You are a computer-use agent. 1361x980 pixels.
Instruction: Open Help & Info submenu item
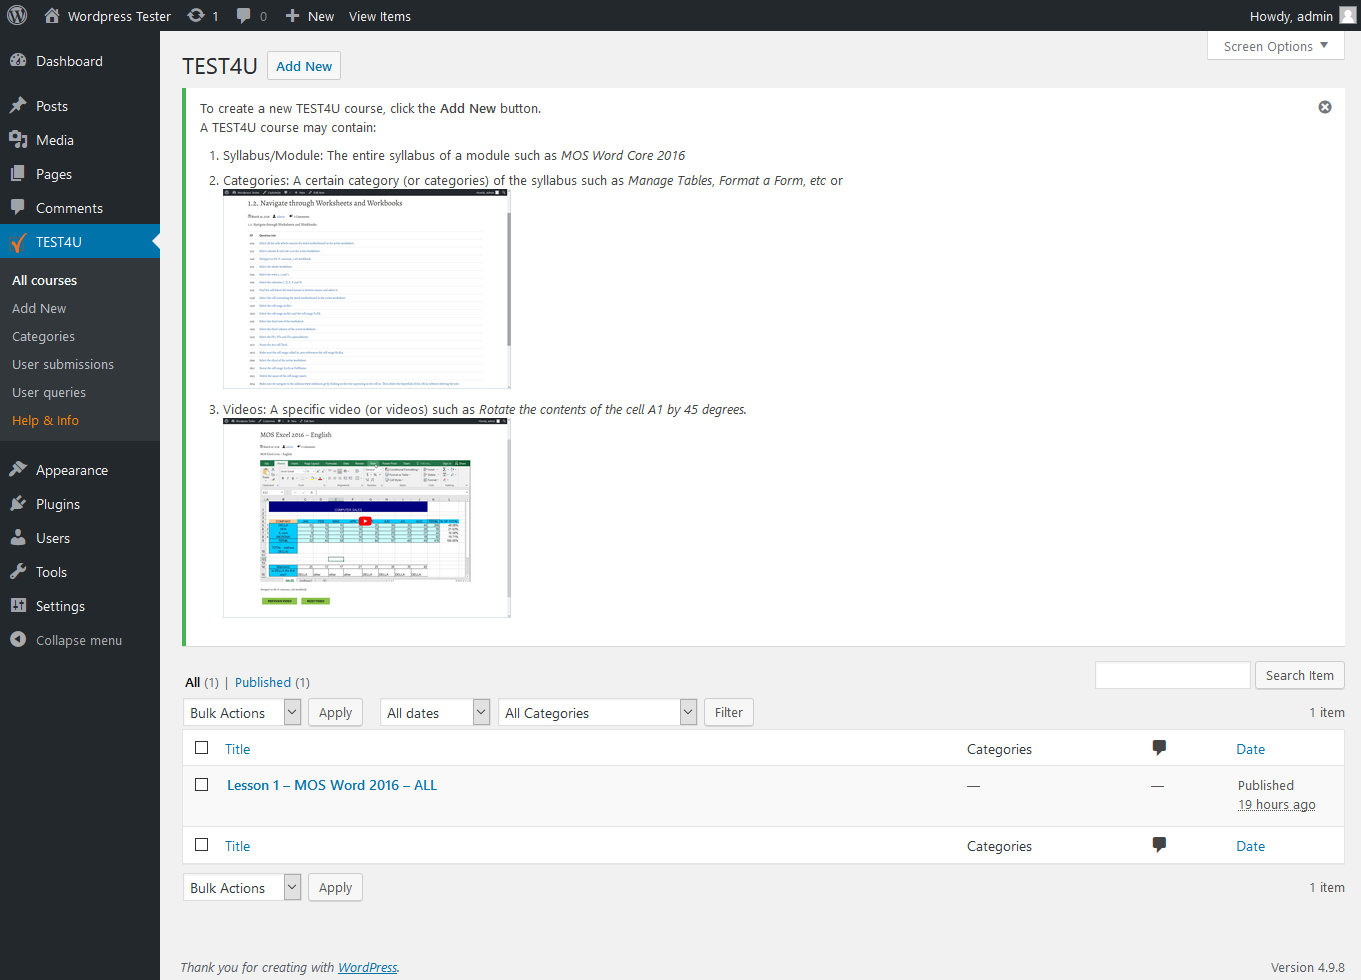point(45,420)
